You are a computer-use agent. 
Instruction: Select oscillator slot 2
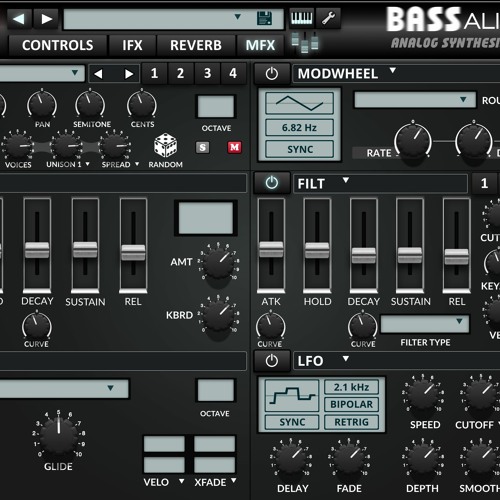pos(180,73)
